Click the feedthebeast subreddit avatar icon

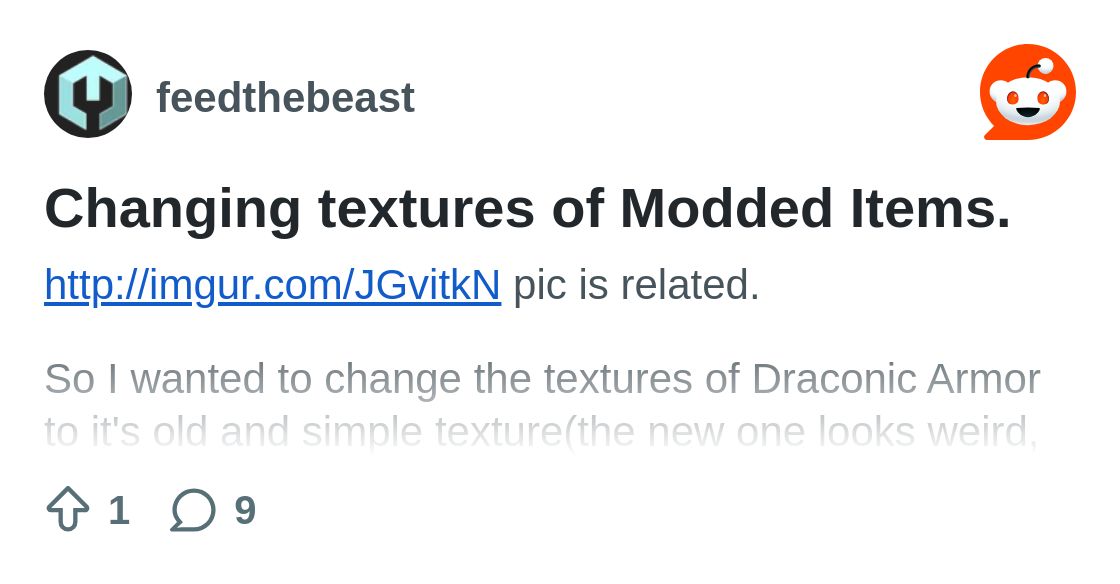(88, 94)
